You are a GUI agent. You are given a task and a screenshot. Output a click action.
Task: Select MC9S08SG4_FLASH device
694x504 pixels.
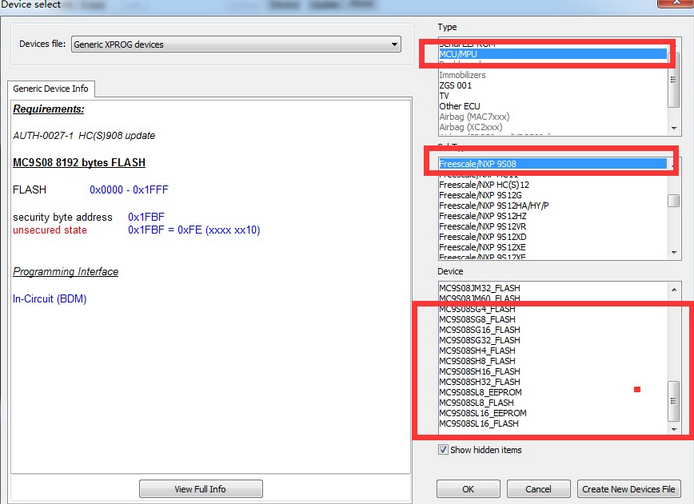(x=552, y=309)
